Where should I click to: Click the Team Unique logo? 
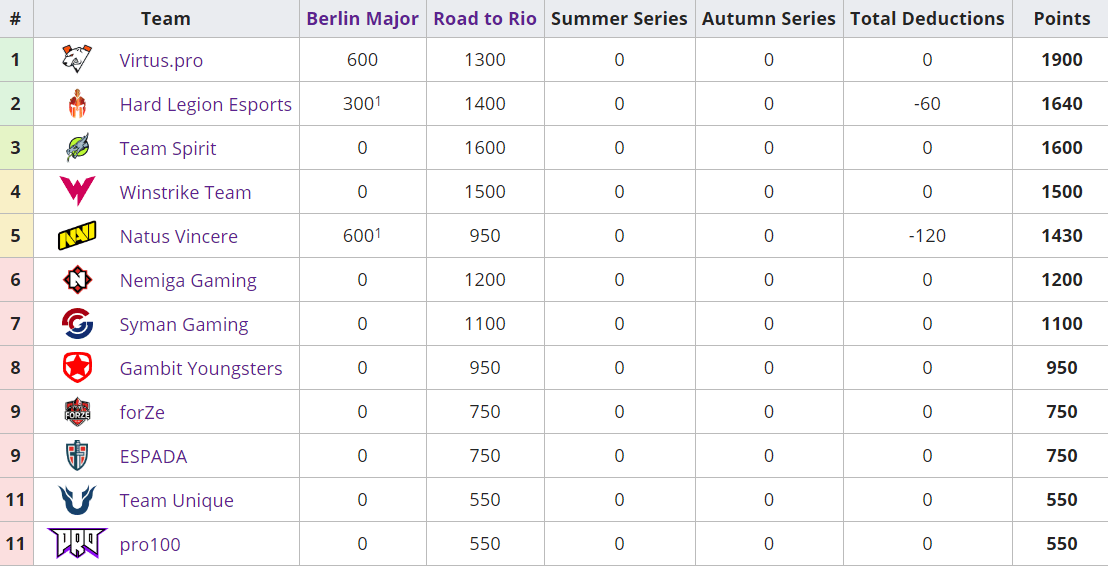[77, 500]
